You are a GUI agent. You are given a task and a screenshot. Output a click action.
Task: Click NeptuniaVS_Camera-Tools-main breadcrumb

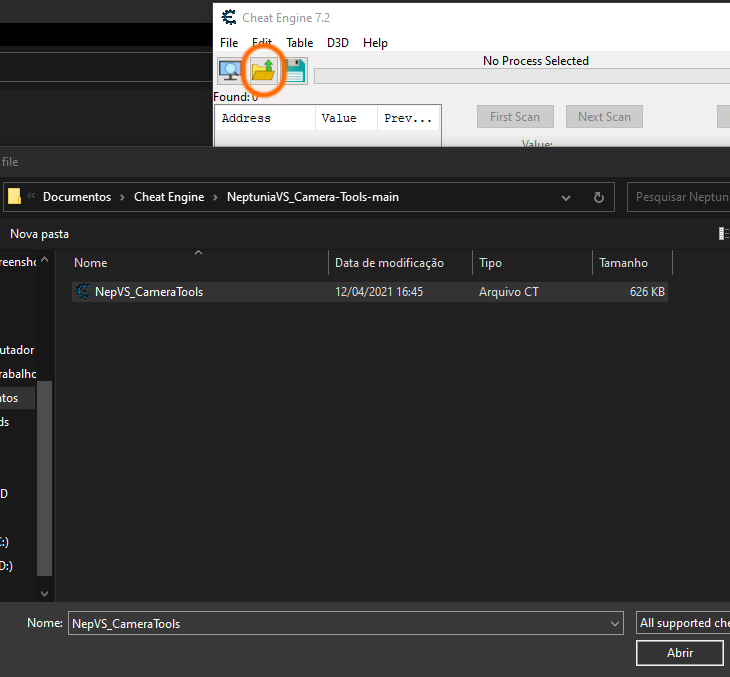[313, 197]
